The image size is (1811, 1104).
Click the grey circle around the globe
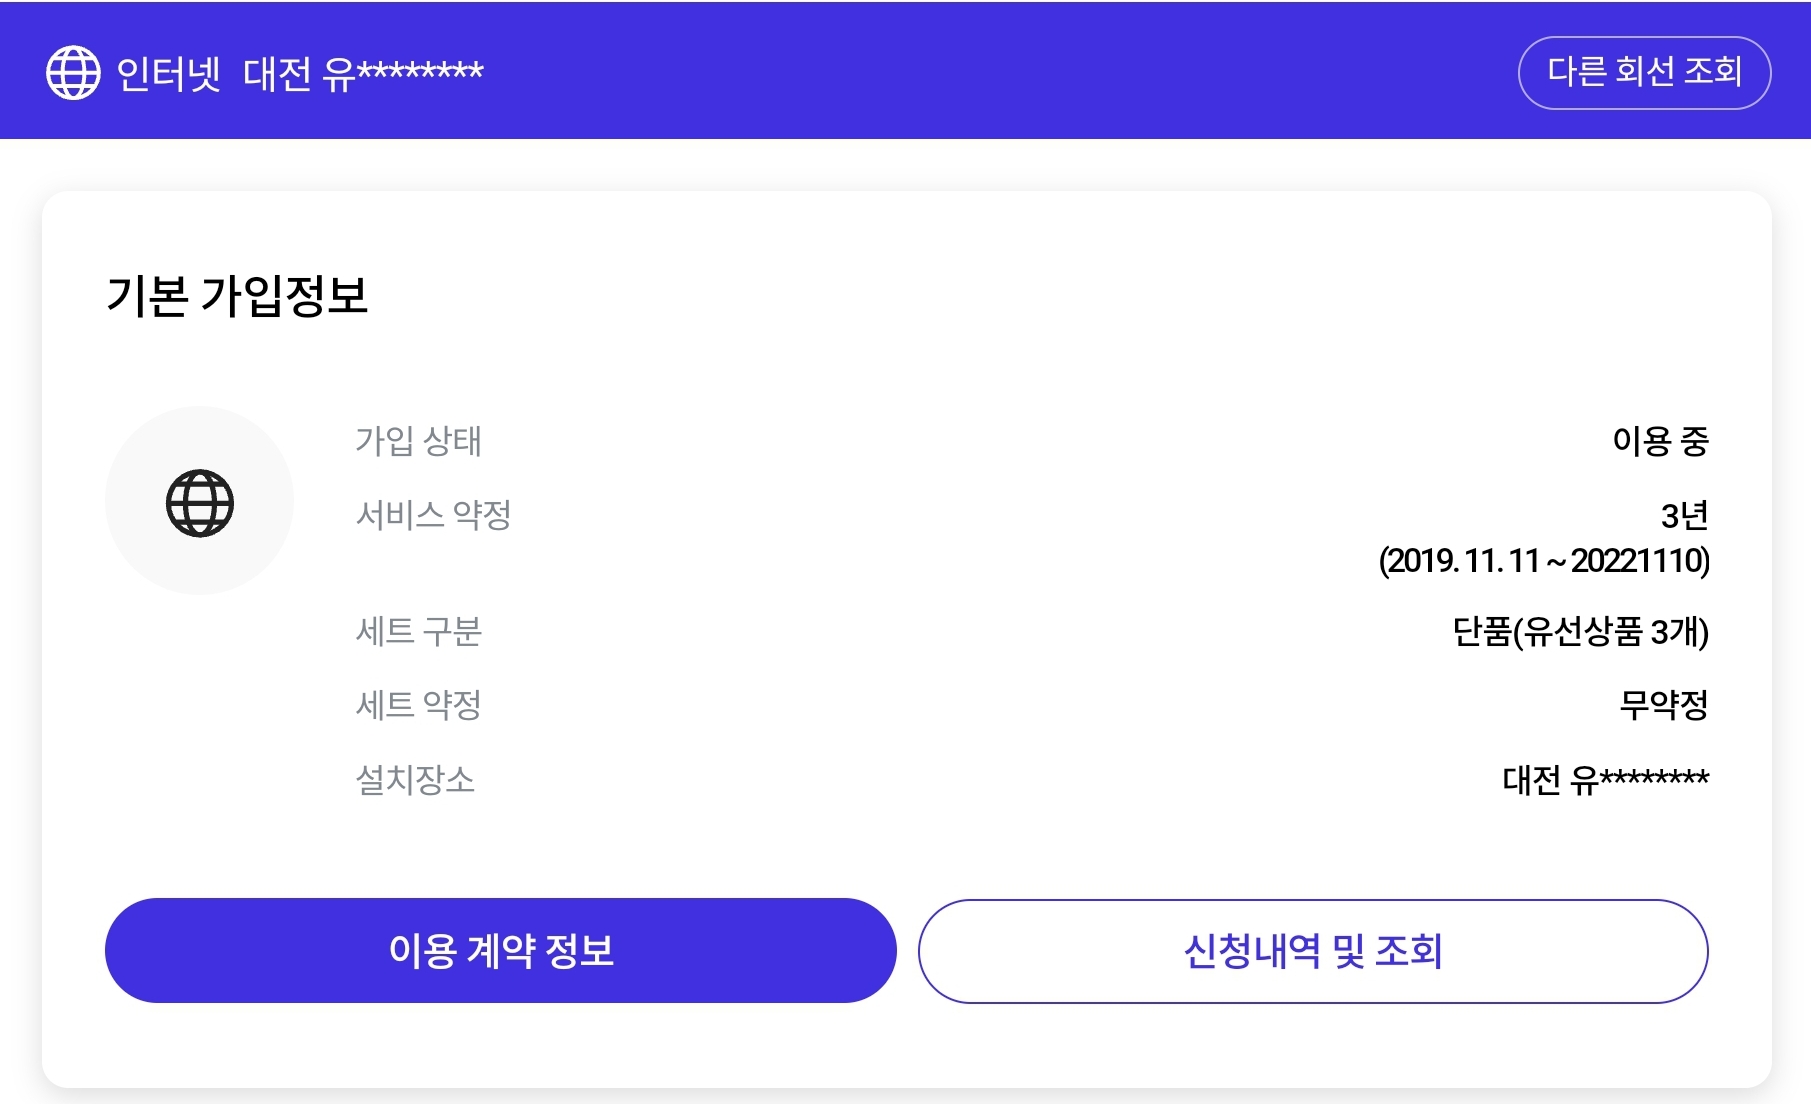[199, 500]
